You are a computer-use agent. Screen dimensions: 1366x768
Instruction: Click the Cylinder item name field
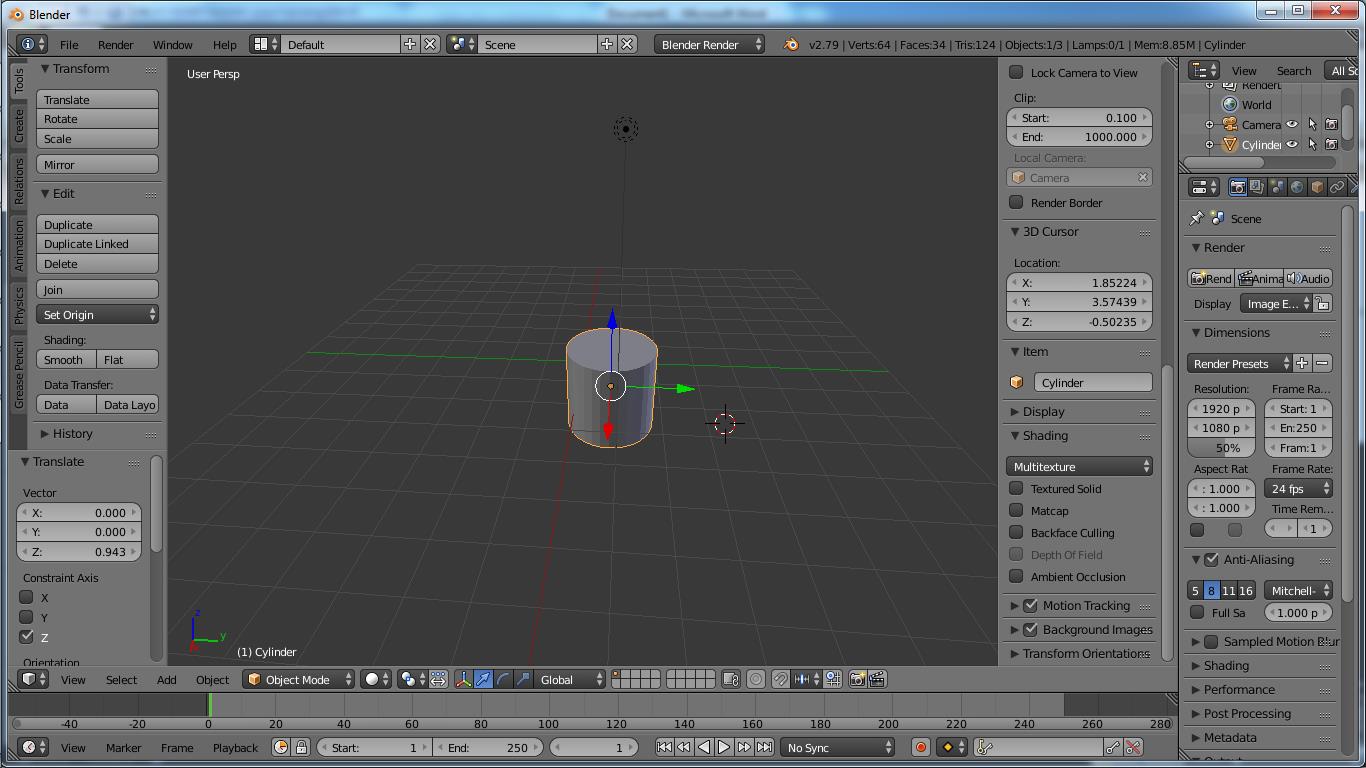point(1092,382)
